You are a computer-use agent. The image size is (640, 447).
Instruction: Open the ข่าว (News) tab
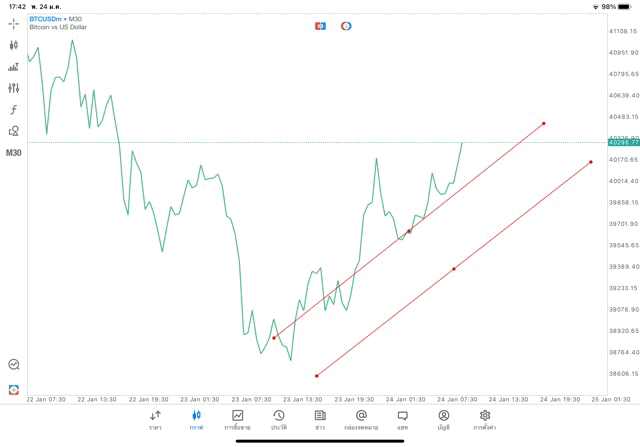click(x=320, y=419)
